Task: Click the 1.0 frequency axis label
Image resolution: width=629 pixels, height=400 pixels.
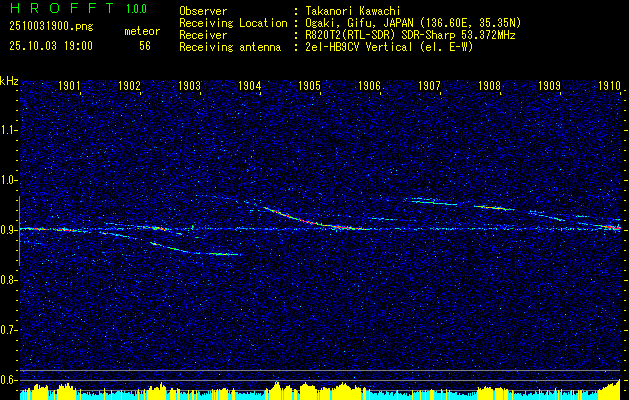Action: [9, 180]
